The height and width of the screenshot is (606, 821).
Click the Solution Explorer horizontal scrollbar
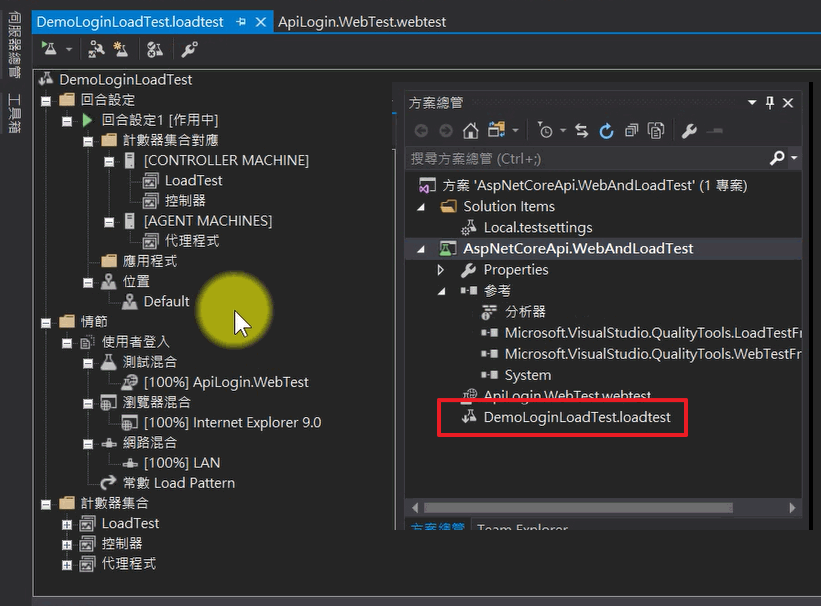point(578,508)
